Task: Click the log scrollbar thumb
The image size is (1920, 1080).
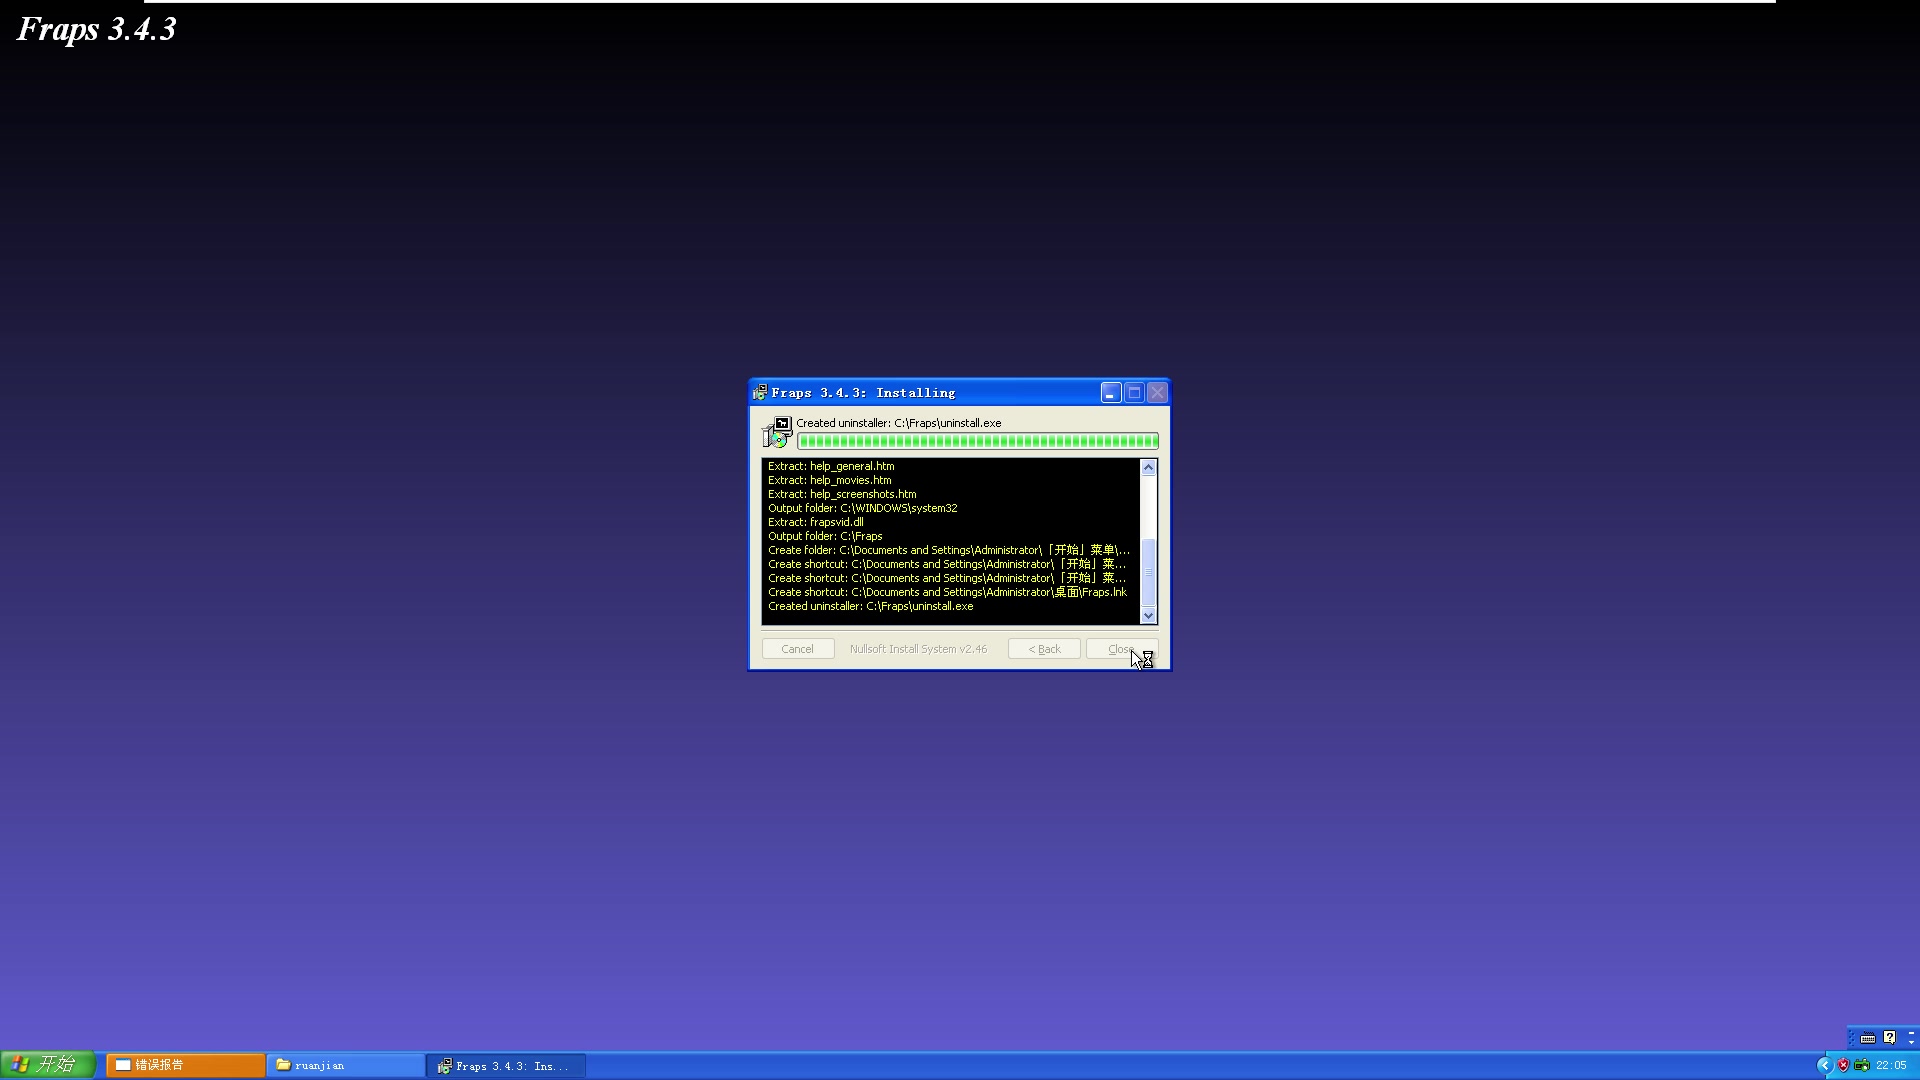Action: (x=1148, y=572)
